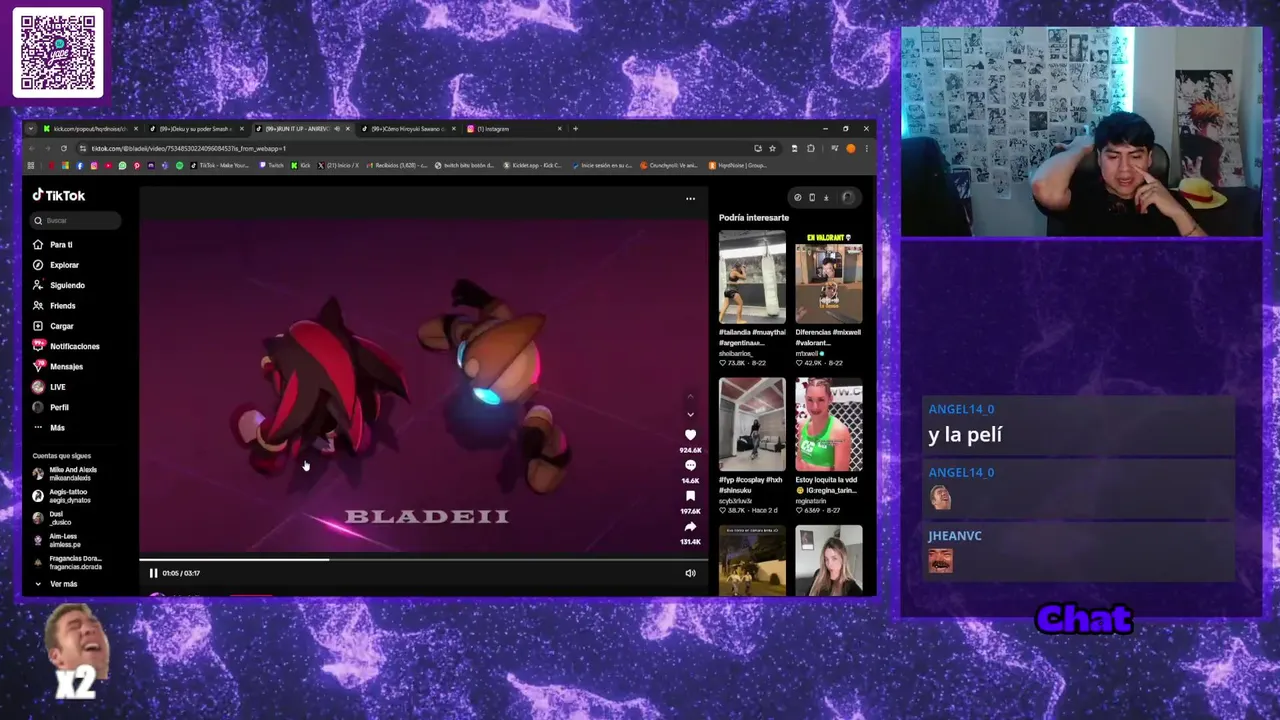Click the tiktok.com address bar URL
Screen dimensions: 1280x720
point(188,148)
